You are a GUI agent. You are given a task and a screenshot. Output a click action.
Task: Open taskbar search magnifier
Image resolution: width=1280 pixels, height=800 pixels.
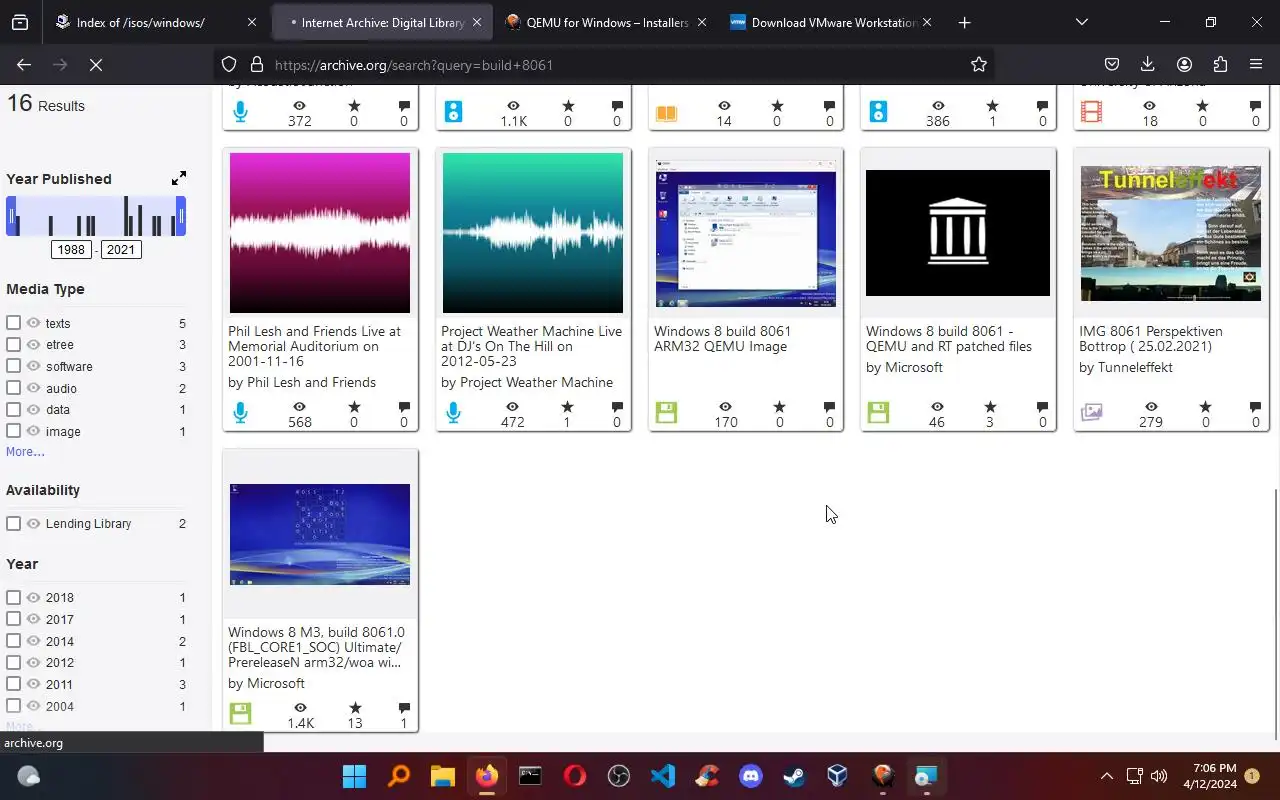(x=398, y=776)
